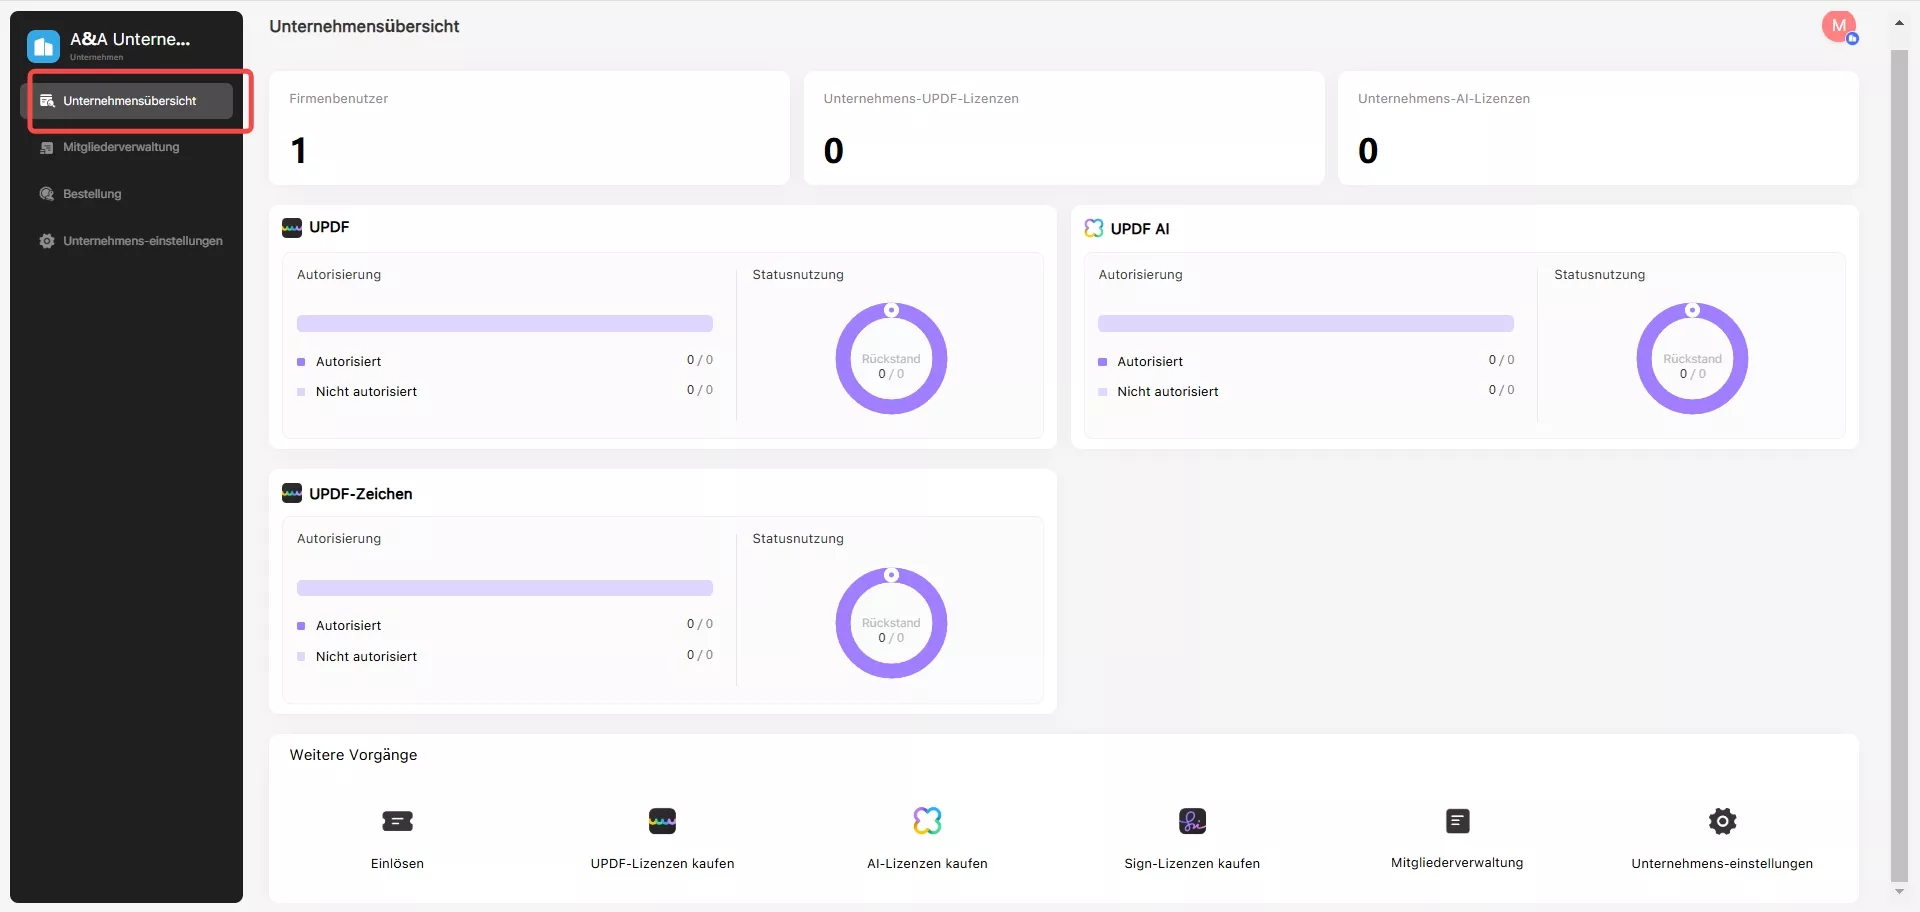Click Nicht autorisiert in the UPDF-Zeichen section
This screenshot has width=1920, height=912.
[x=366, y=657]
